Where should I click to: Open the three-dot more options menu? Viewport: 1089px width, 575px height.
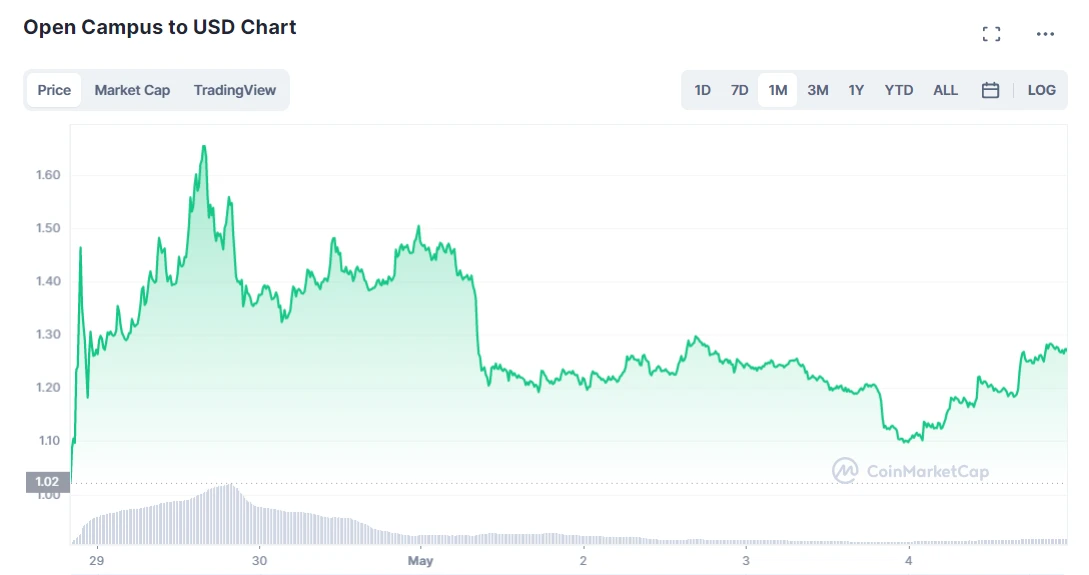click(1045, 34)
